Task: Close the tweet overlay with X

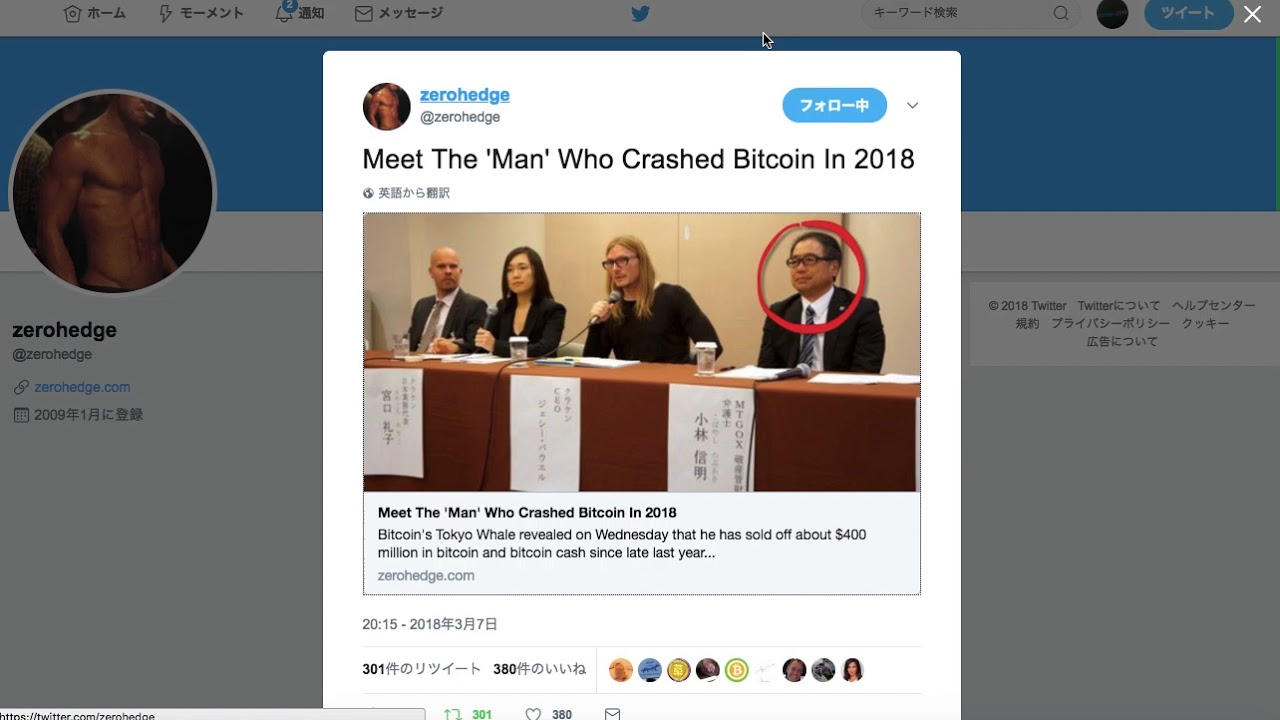Action: (x=1252, y=14)
